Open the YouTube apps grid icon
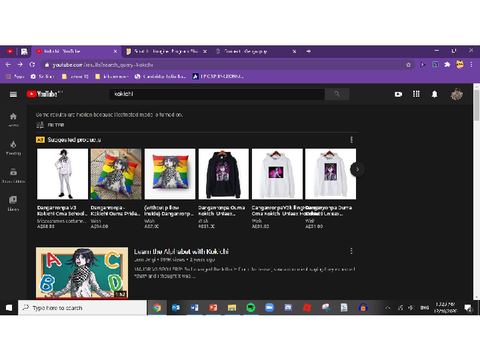The image size is (480, 360). [x=416, y=94]
